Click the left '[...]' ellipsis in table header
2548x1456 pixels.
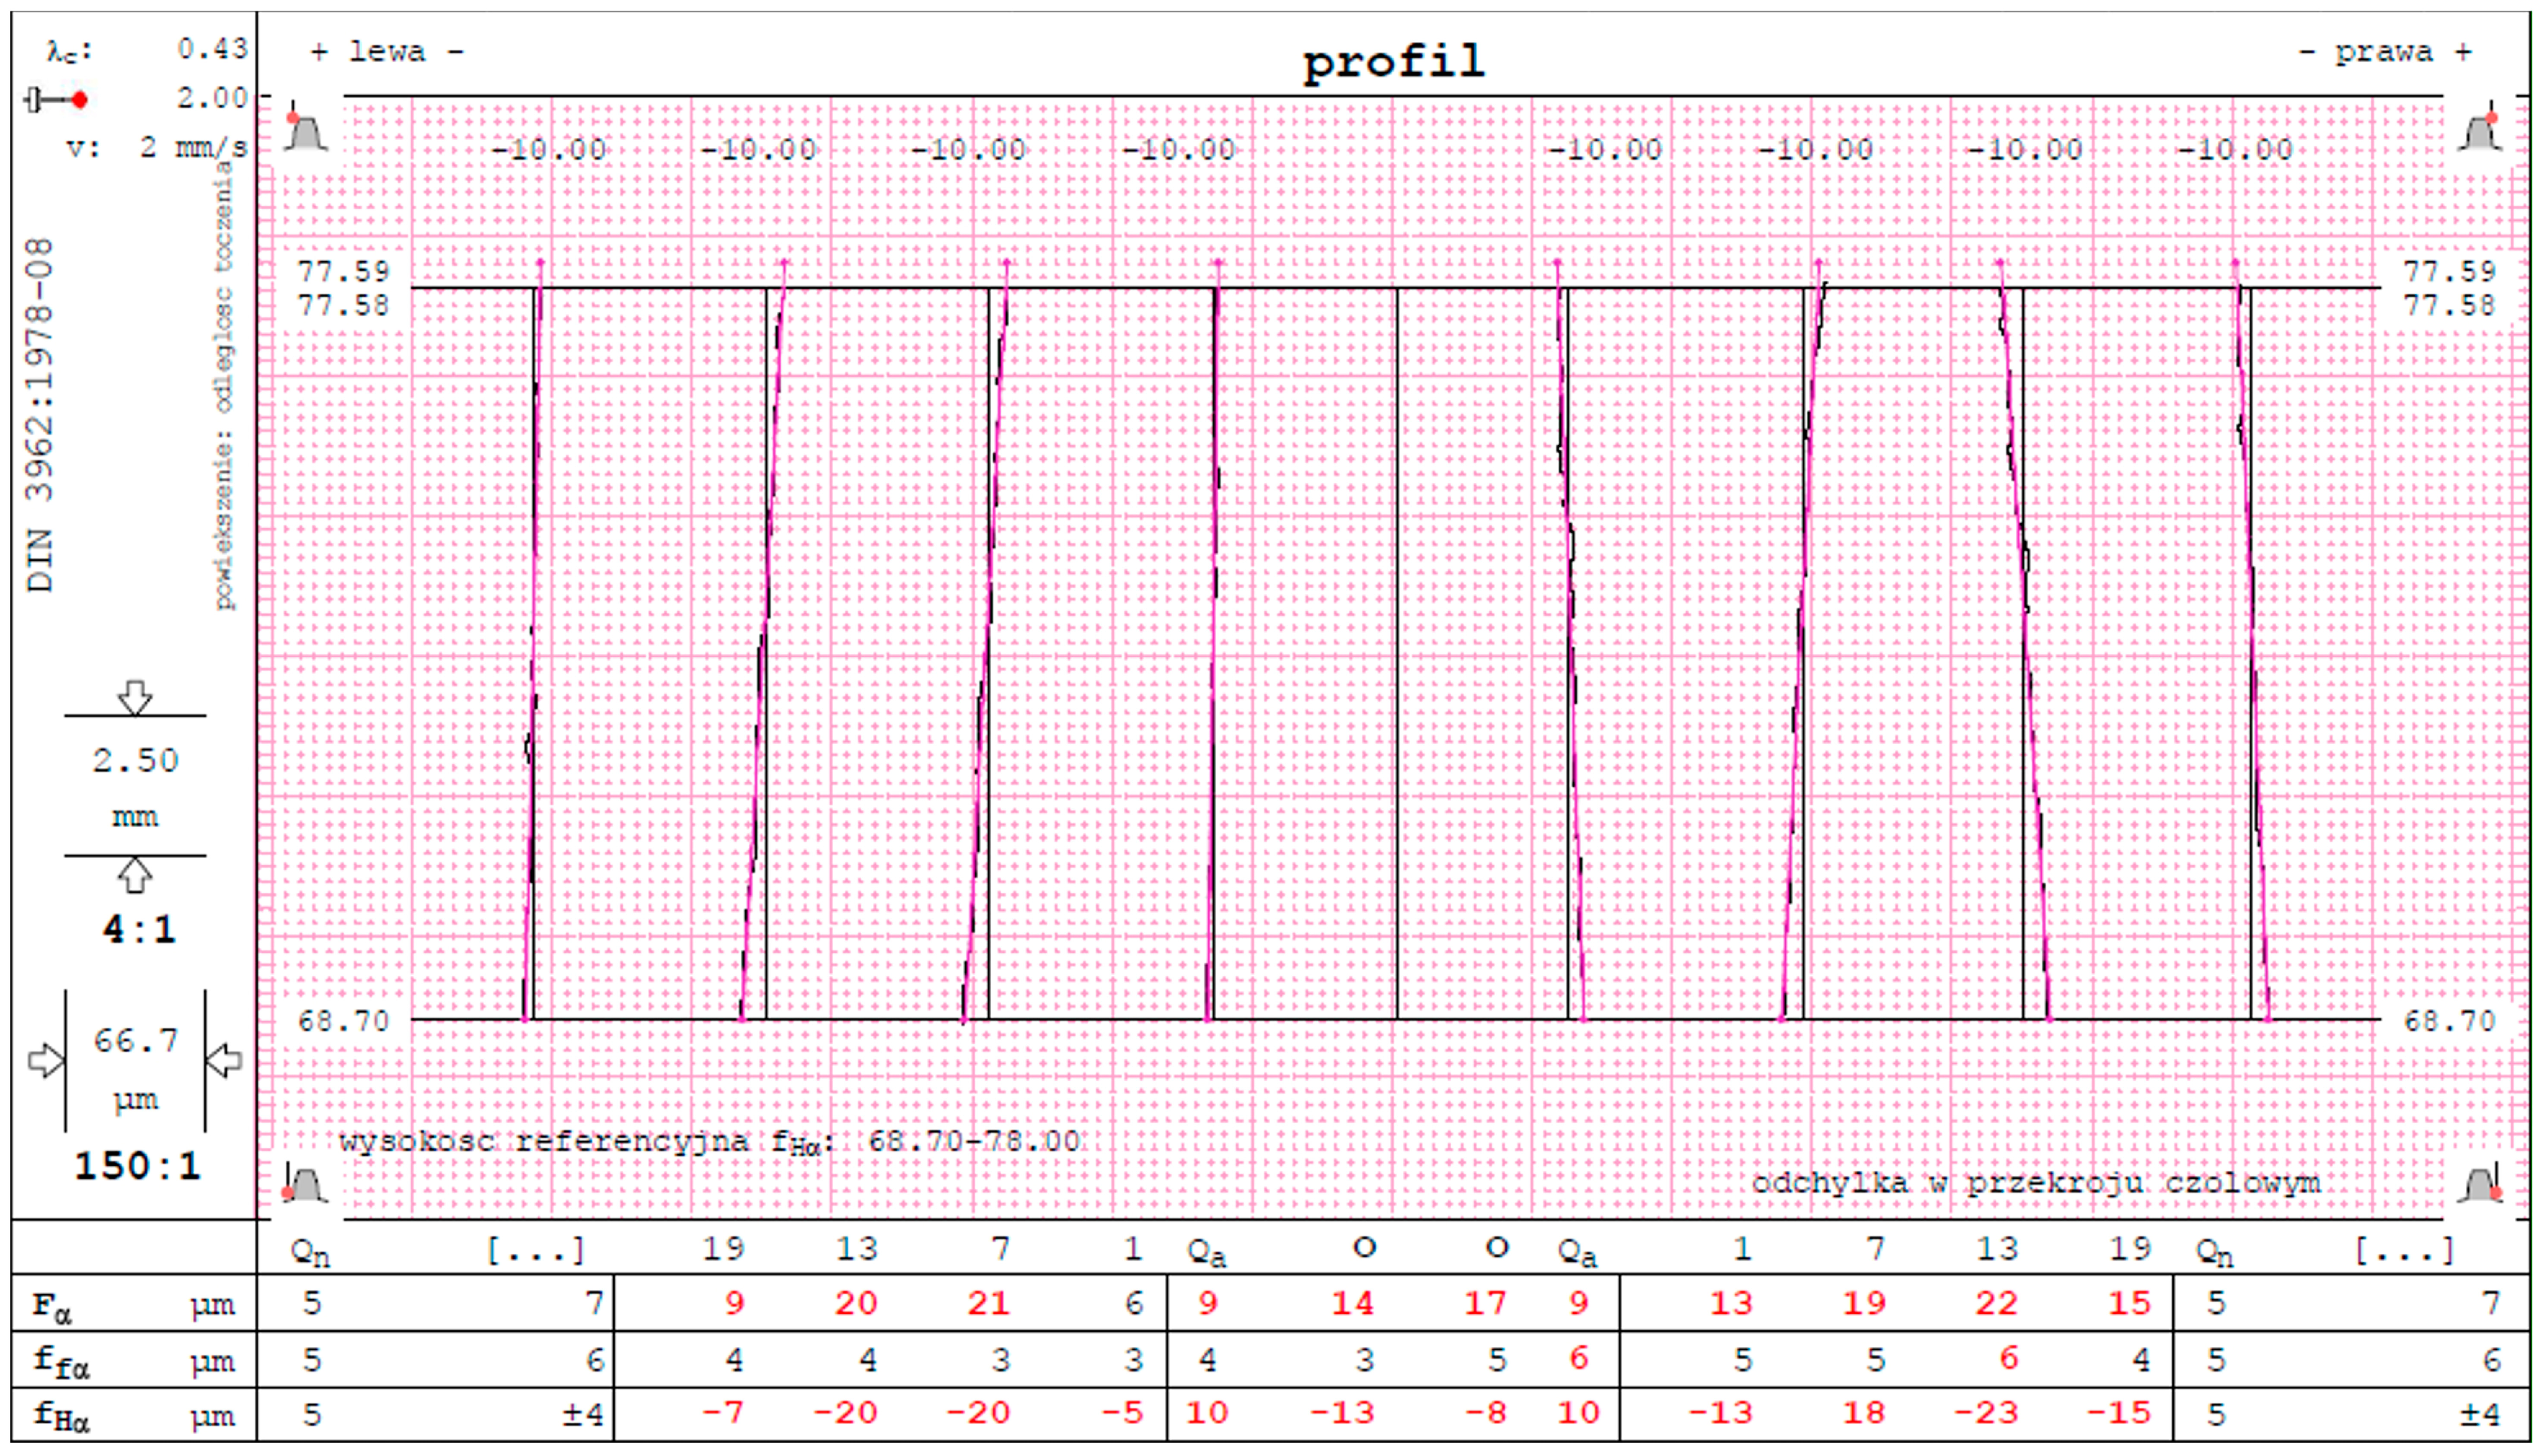[x=535, y=1250]
